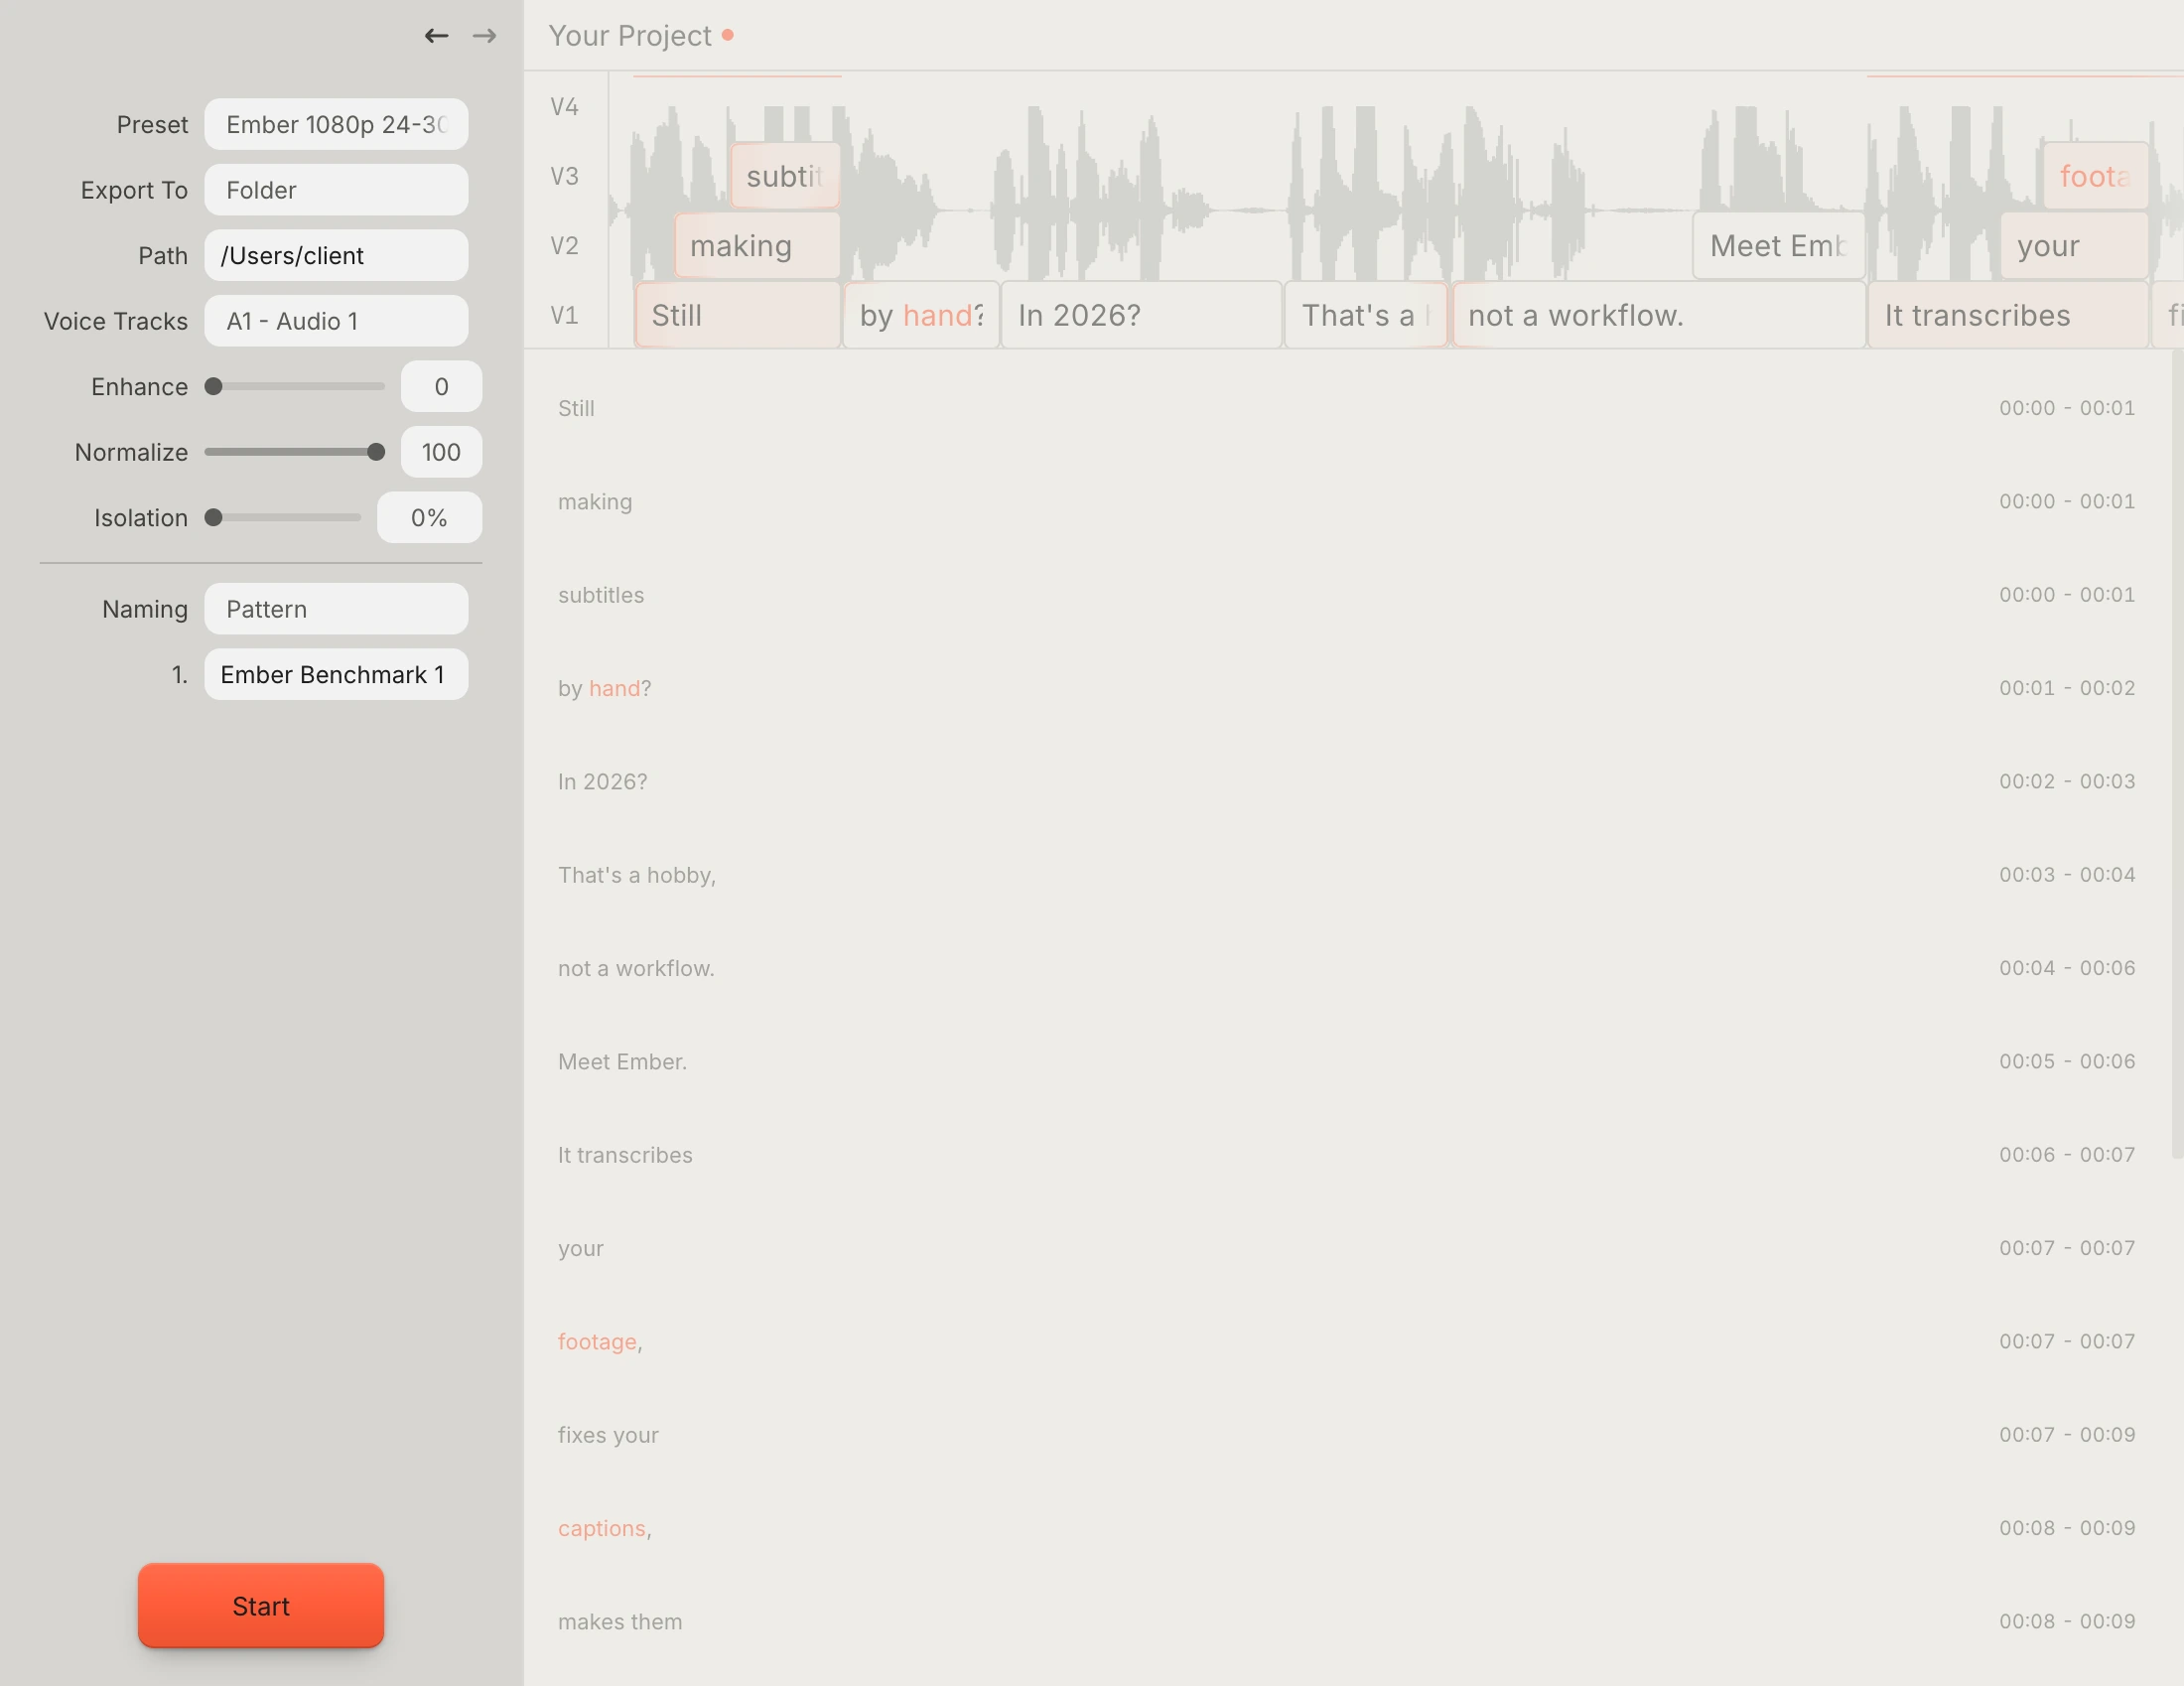Select the V4 track label
2184x1686 pixels.
[565, 107]
